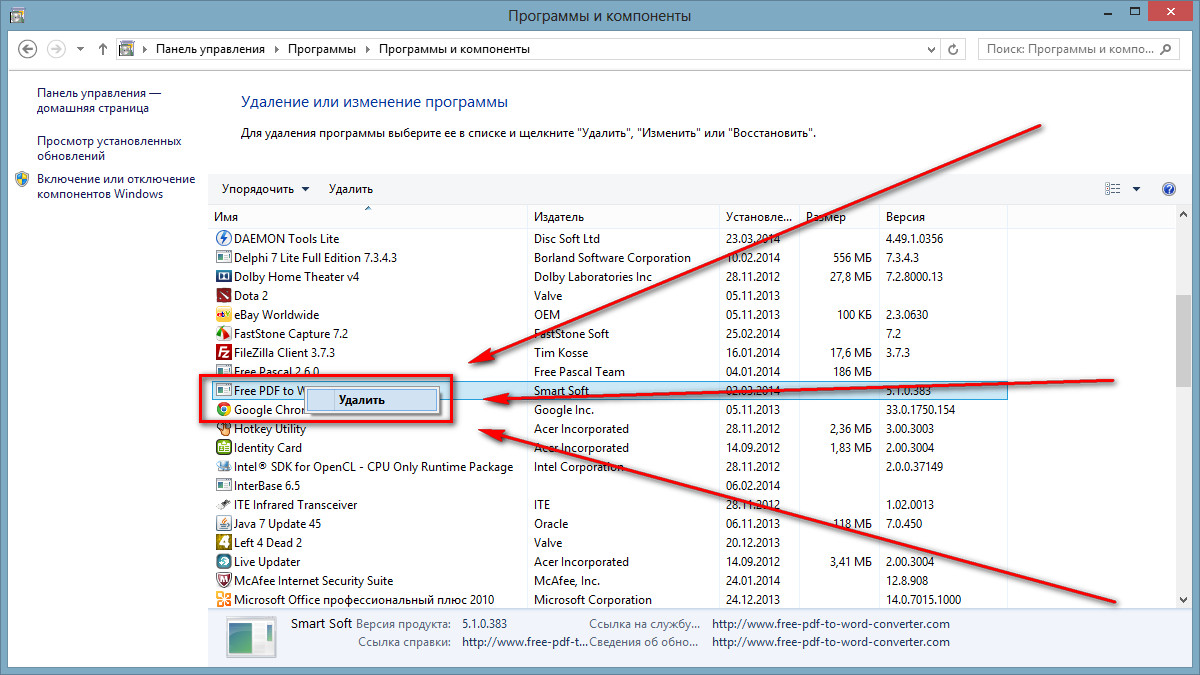Select the 23.03.2014 install date cell
The width and height of the screenshot is (1200, 675).
tap(753, 239)
